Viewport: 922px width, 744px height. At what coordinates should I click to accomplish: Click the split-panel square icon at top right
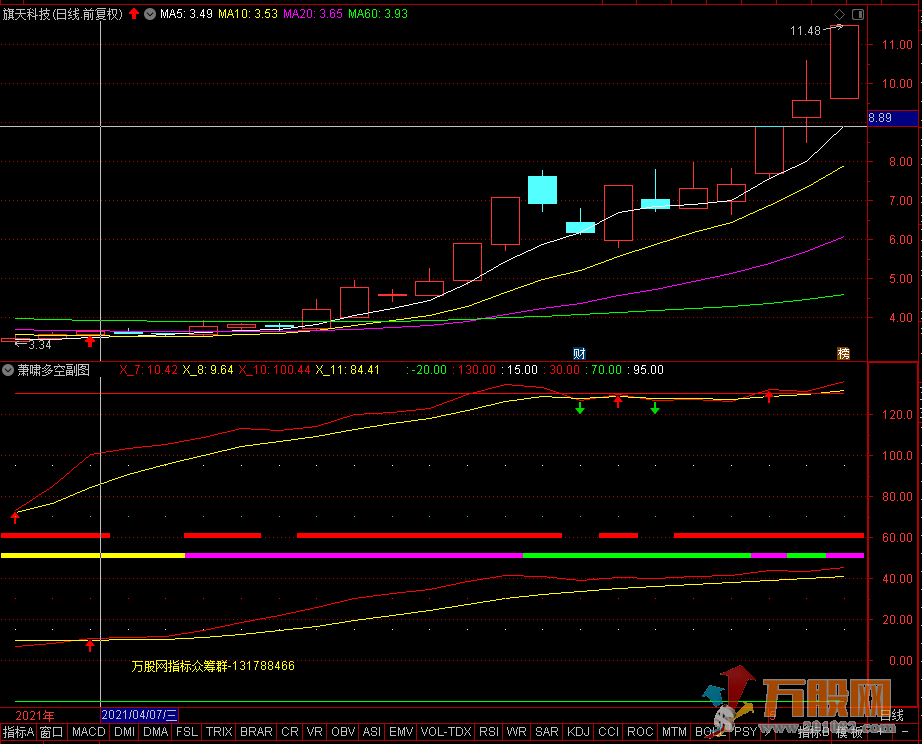pos(858,14)
